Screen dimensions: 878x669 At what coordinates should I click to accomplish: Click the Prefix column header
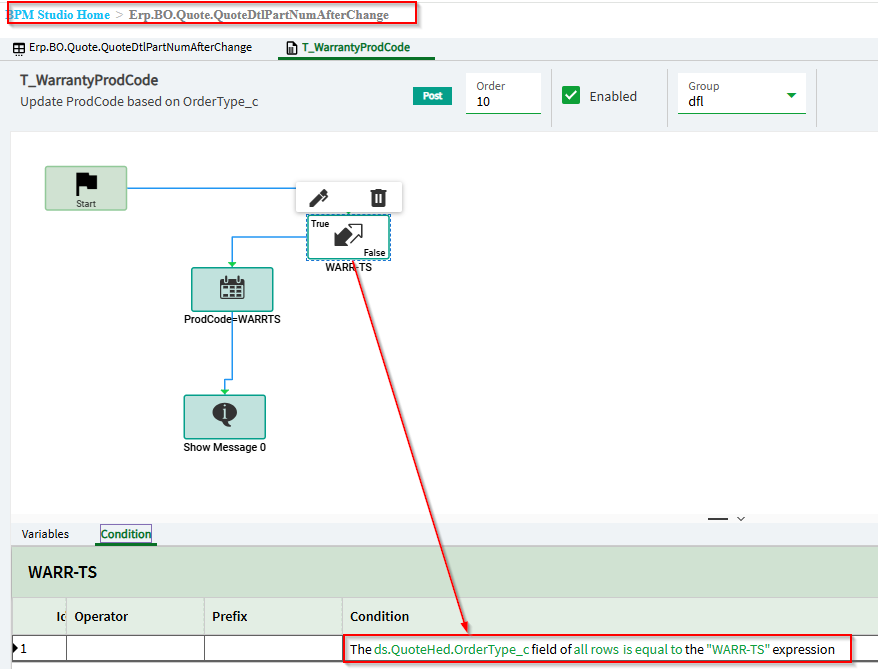coord(273,616)
